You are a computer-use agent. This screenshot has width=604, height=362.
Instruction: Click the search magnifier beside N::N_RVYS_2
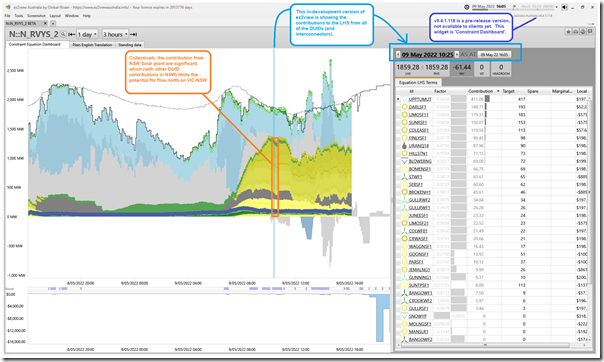tap(64, 34)
